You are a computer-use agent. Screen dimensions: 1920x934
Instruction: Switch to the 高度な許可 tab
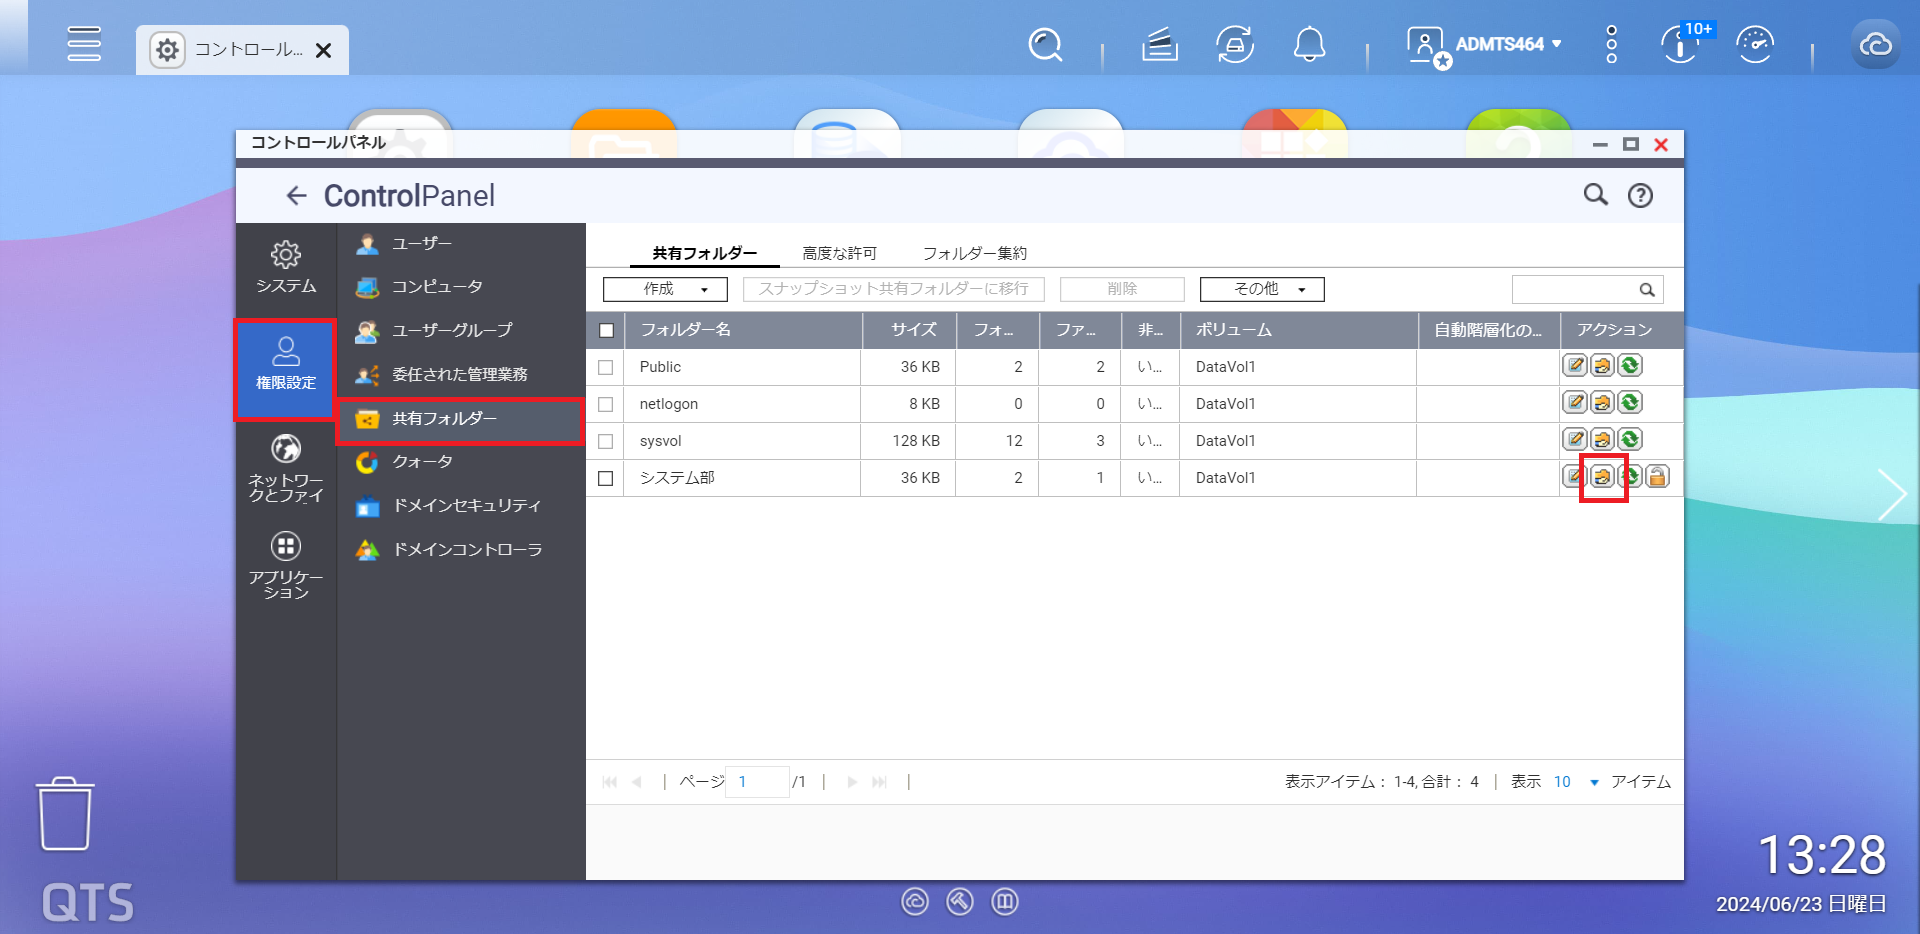click(x=839, y=253)
